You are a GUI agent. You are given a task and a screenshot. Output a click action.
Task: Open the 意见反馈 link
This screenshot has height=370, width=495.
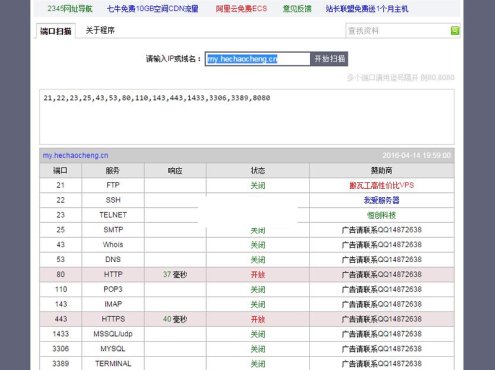click(297, 9)
